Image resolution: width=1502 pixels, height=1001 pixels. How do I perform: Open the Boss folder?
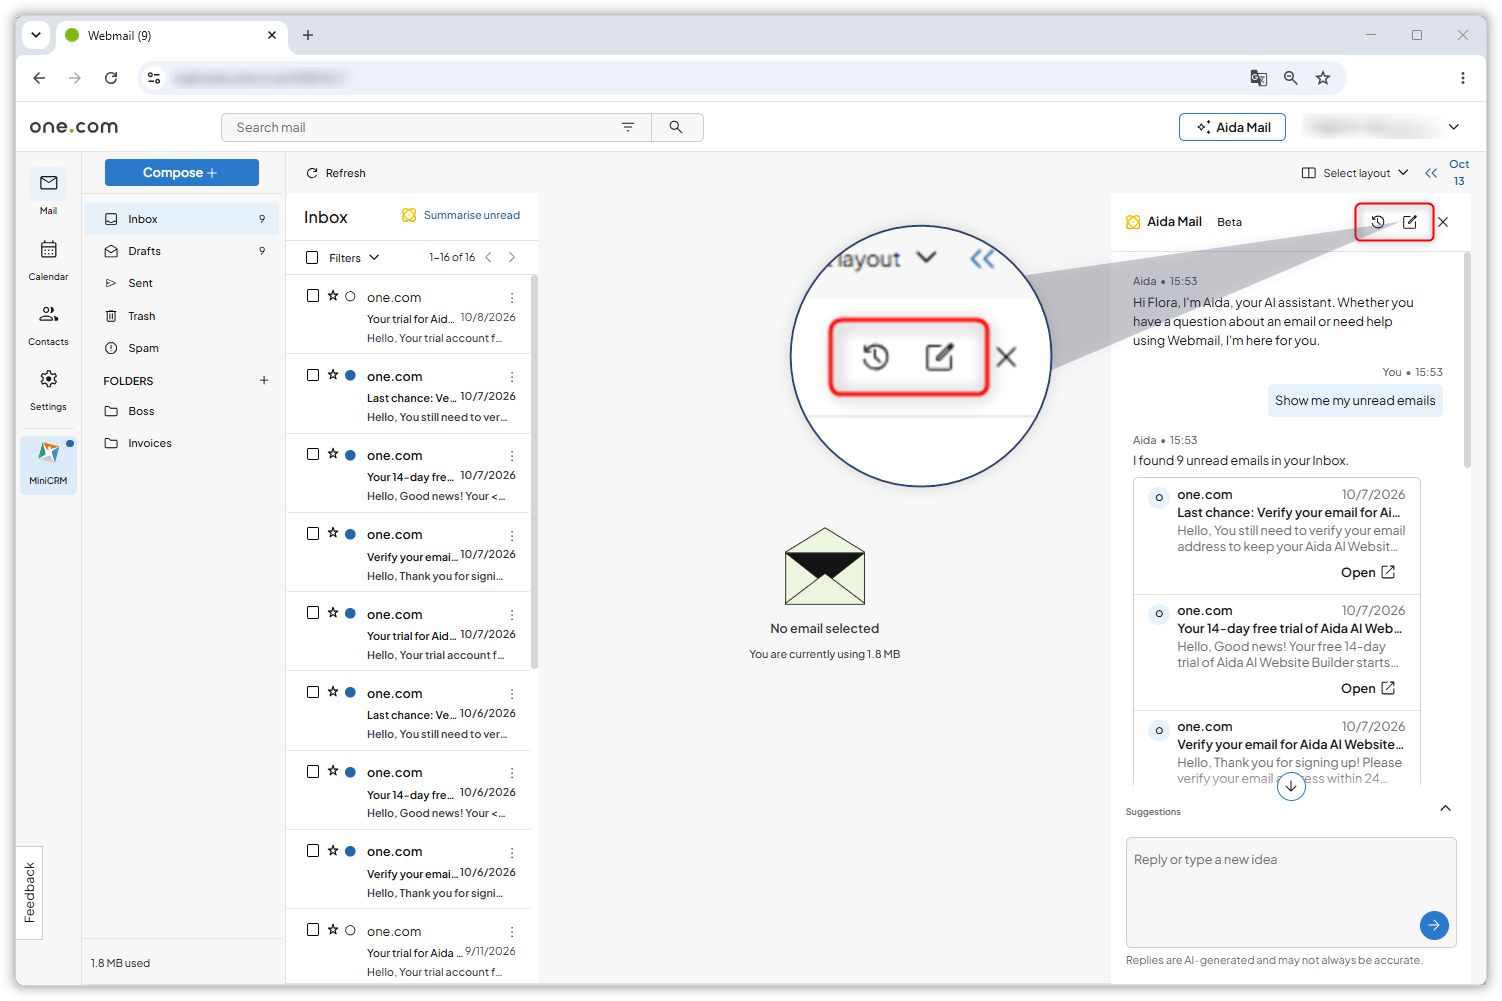182,411
